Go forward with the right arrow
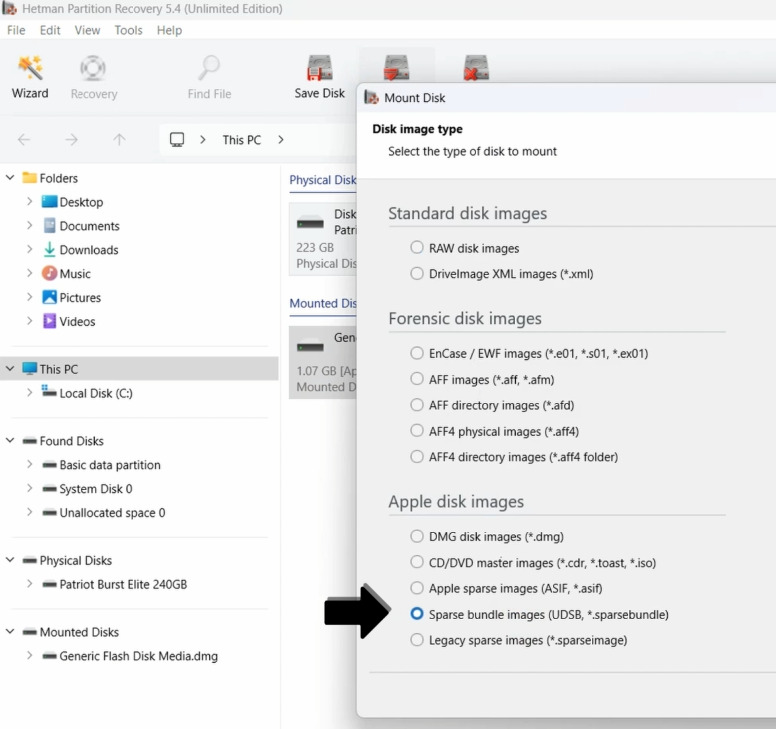776x729 pixels. tap(71, 140)
